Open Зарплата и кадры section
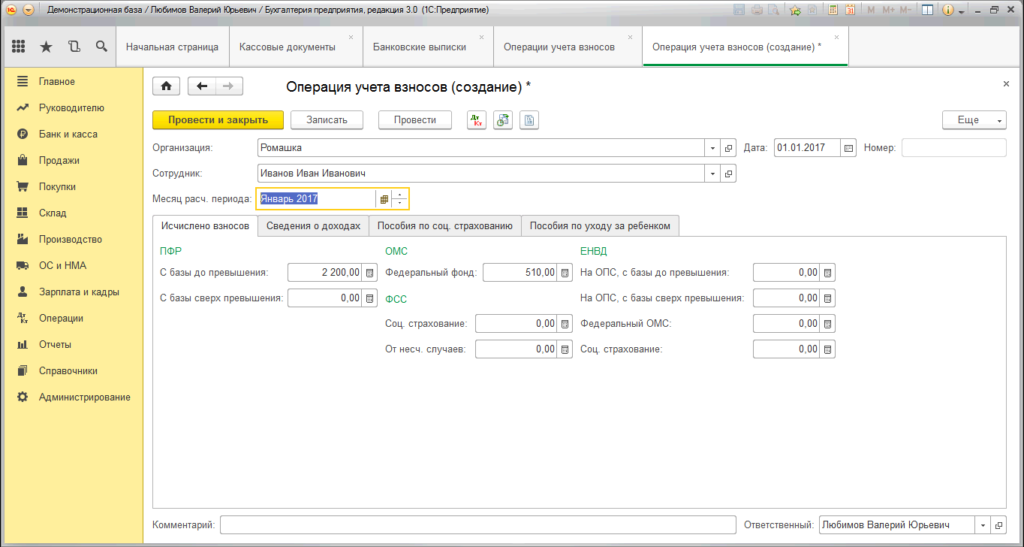 coord(78,292)
